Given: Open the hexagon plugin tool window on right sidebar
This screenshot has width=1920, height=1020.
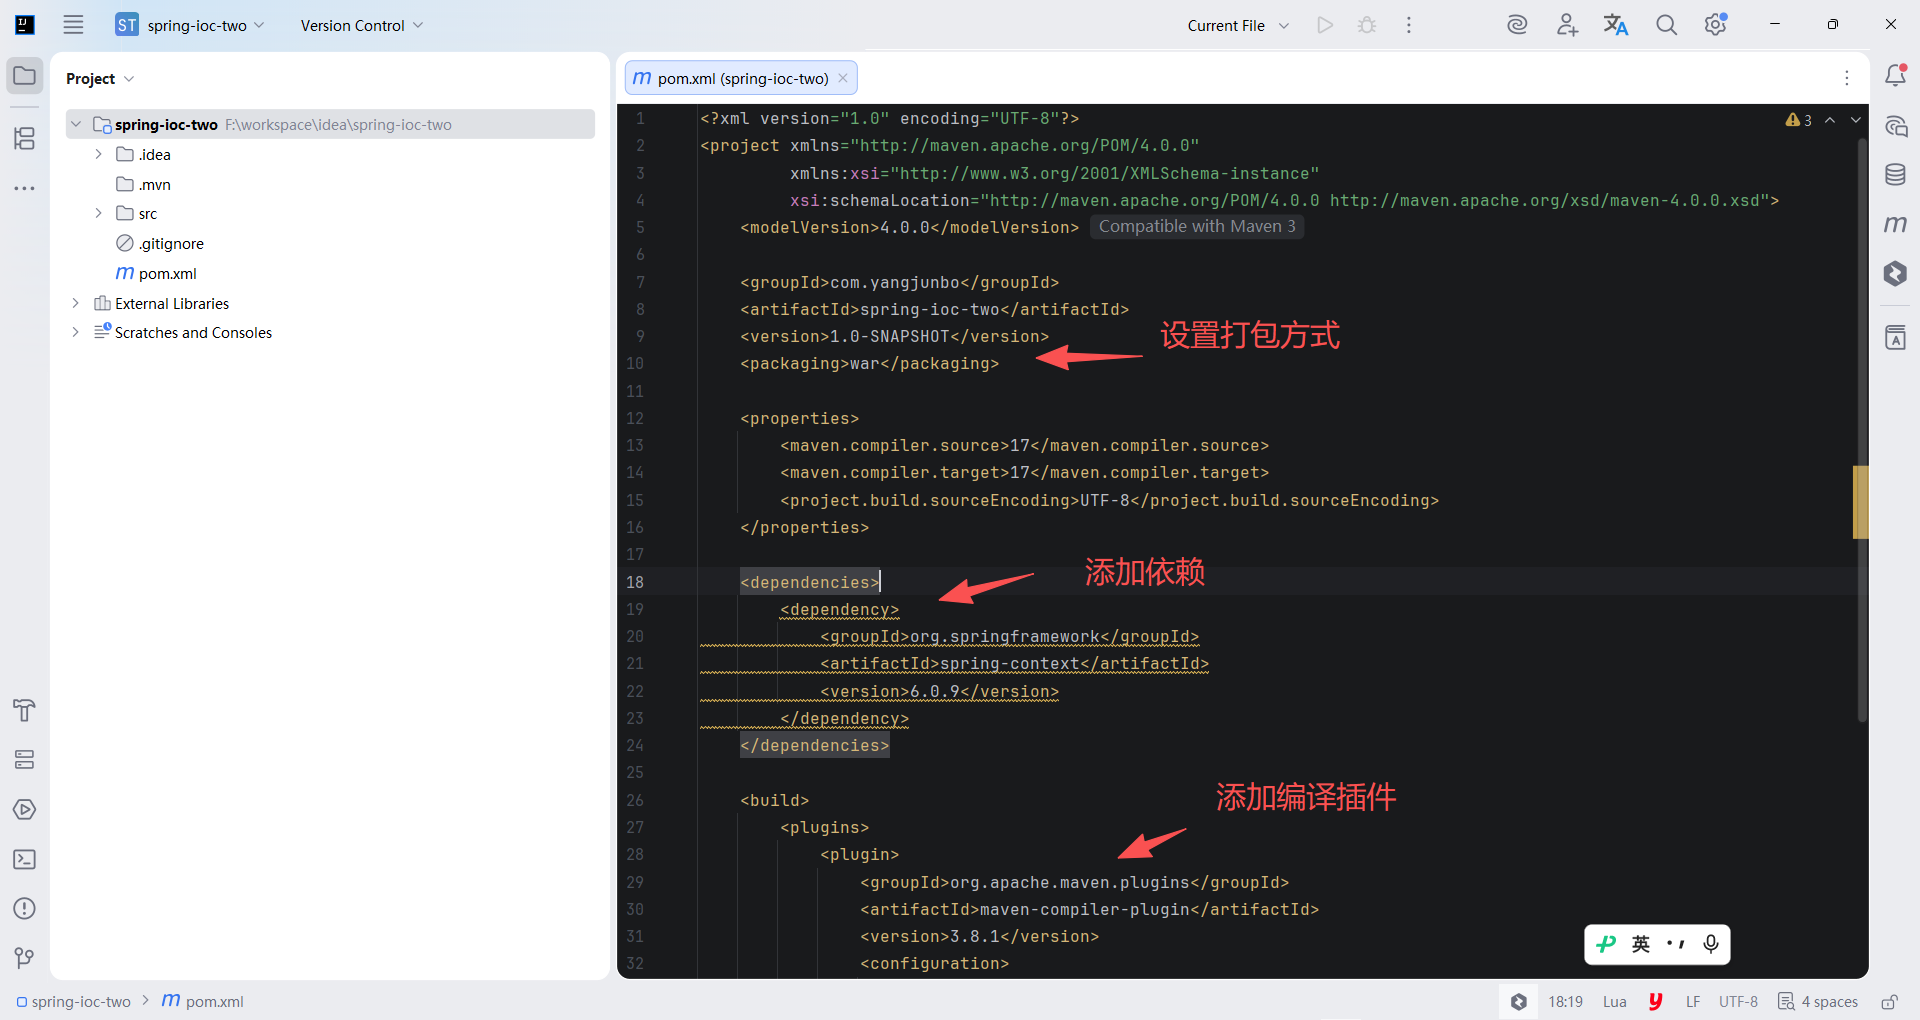Looking at the screenshot, I should click(x=1895, y=273).
